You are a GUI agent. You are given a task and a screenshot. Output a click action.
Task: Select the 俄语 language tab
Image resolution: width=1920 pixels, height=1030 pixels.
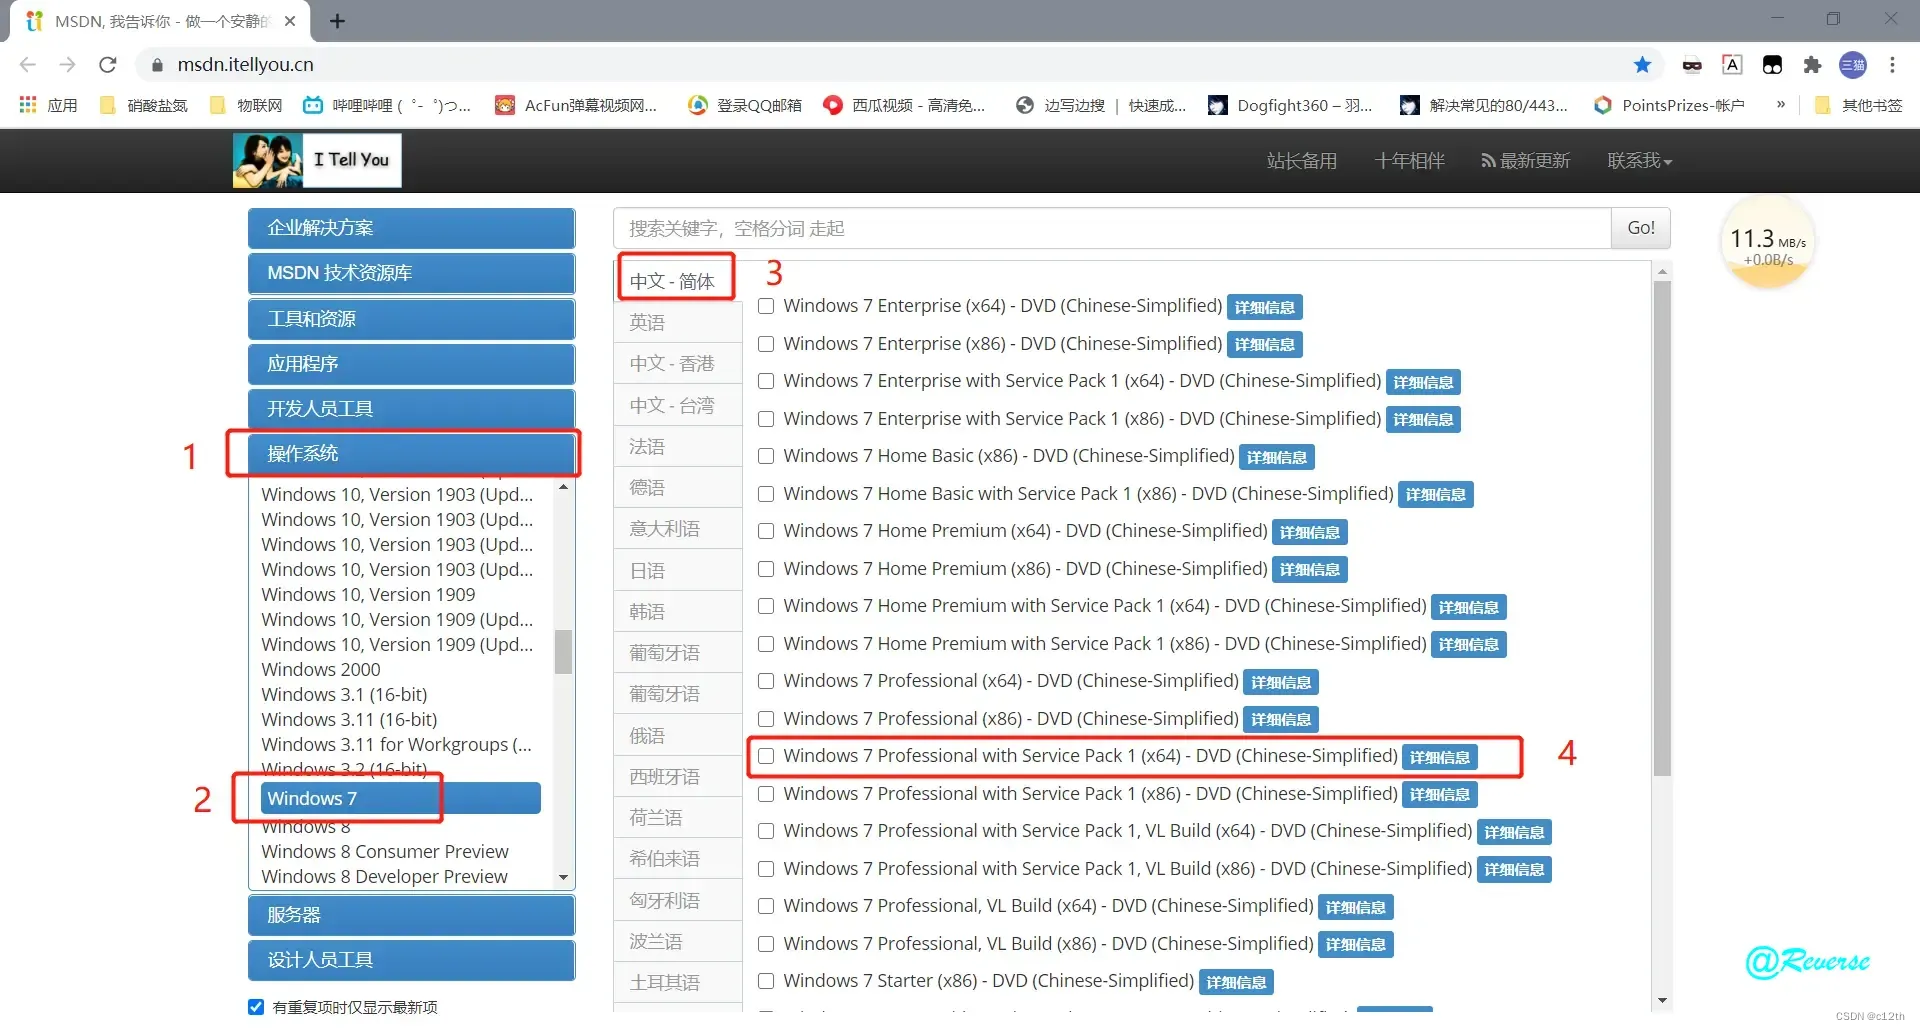click(x=677, y=735)
